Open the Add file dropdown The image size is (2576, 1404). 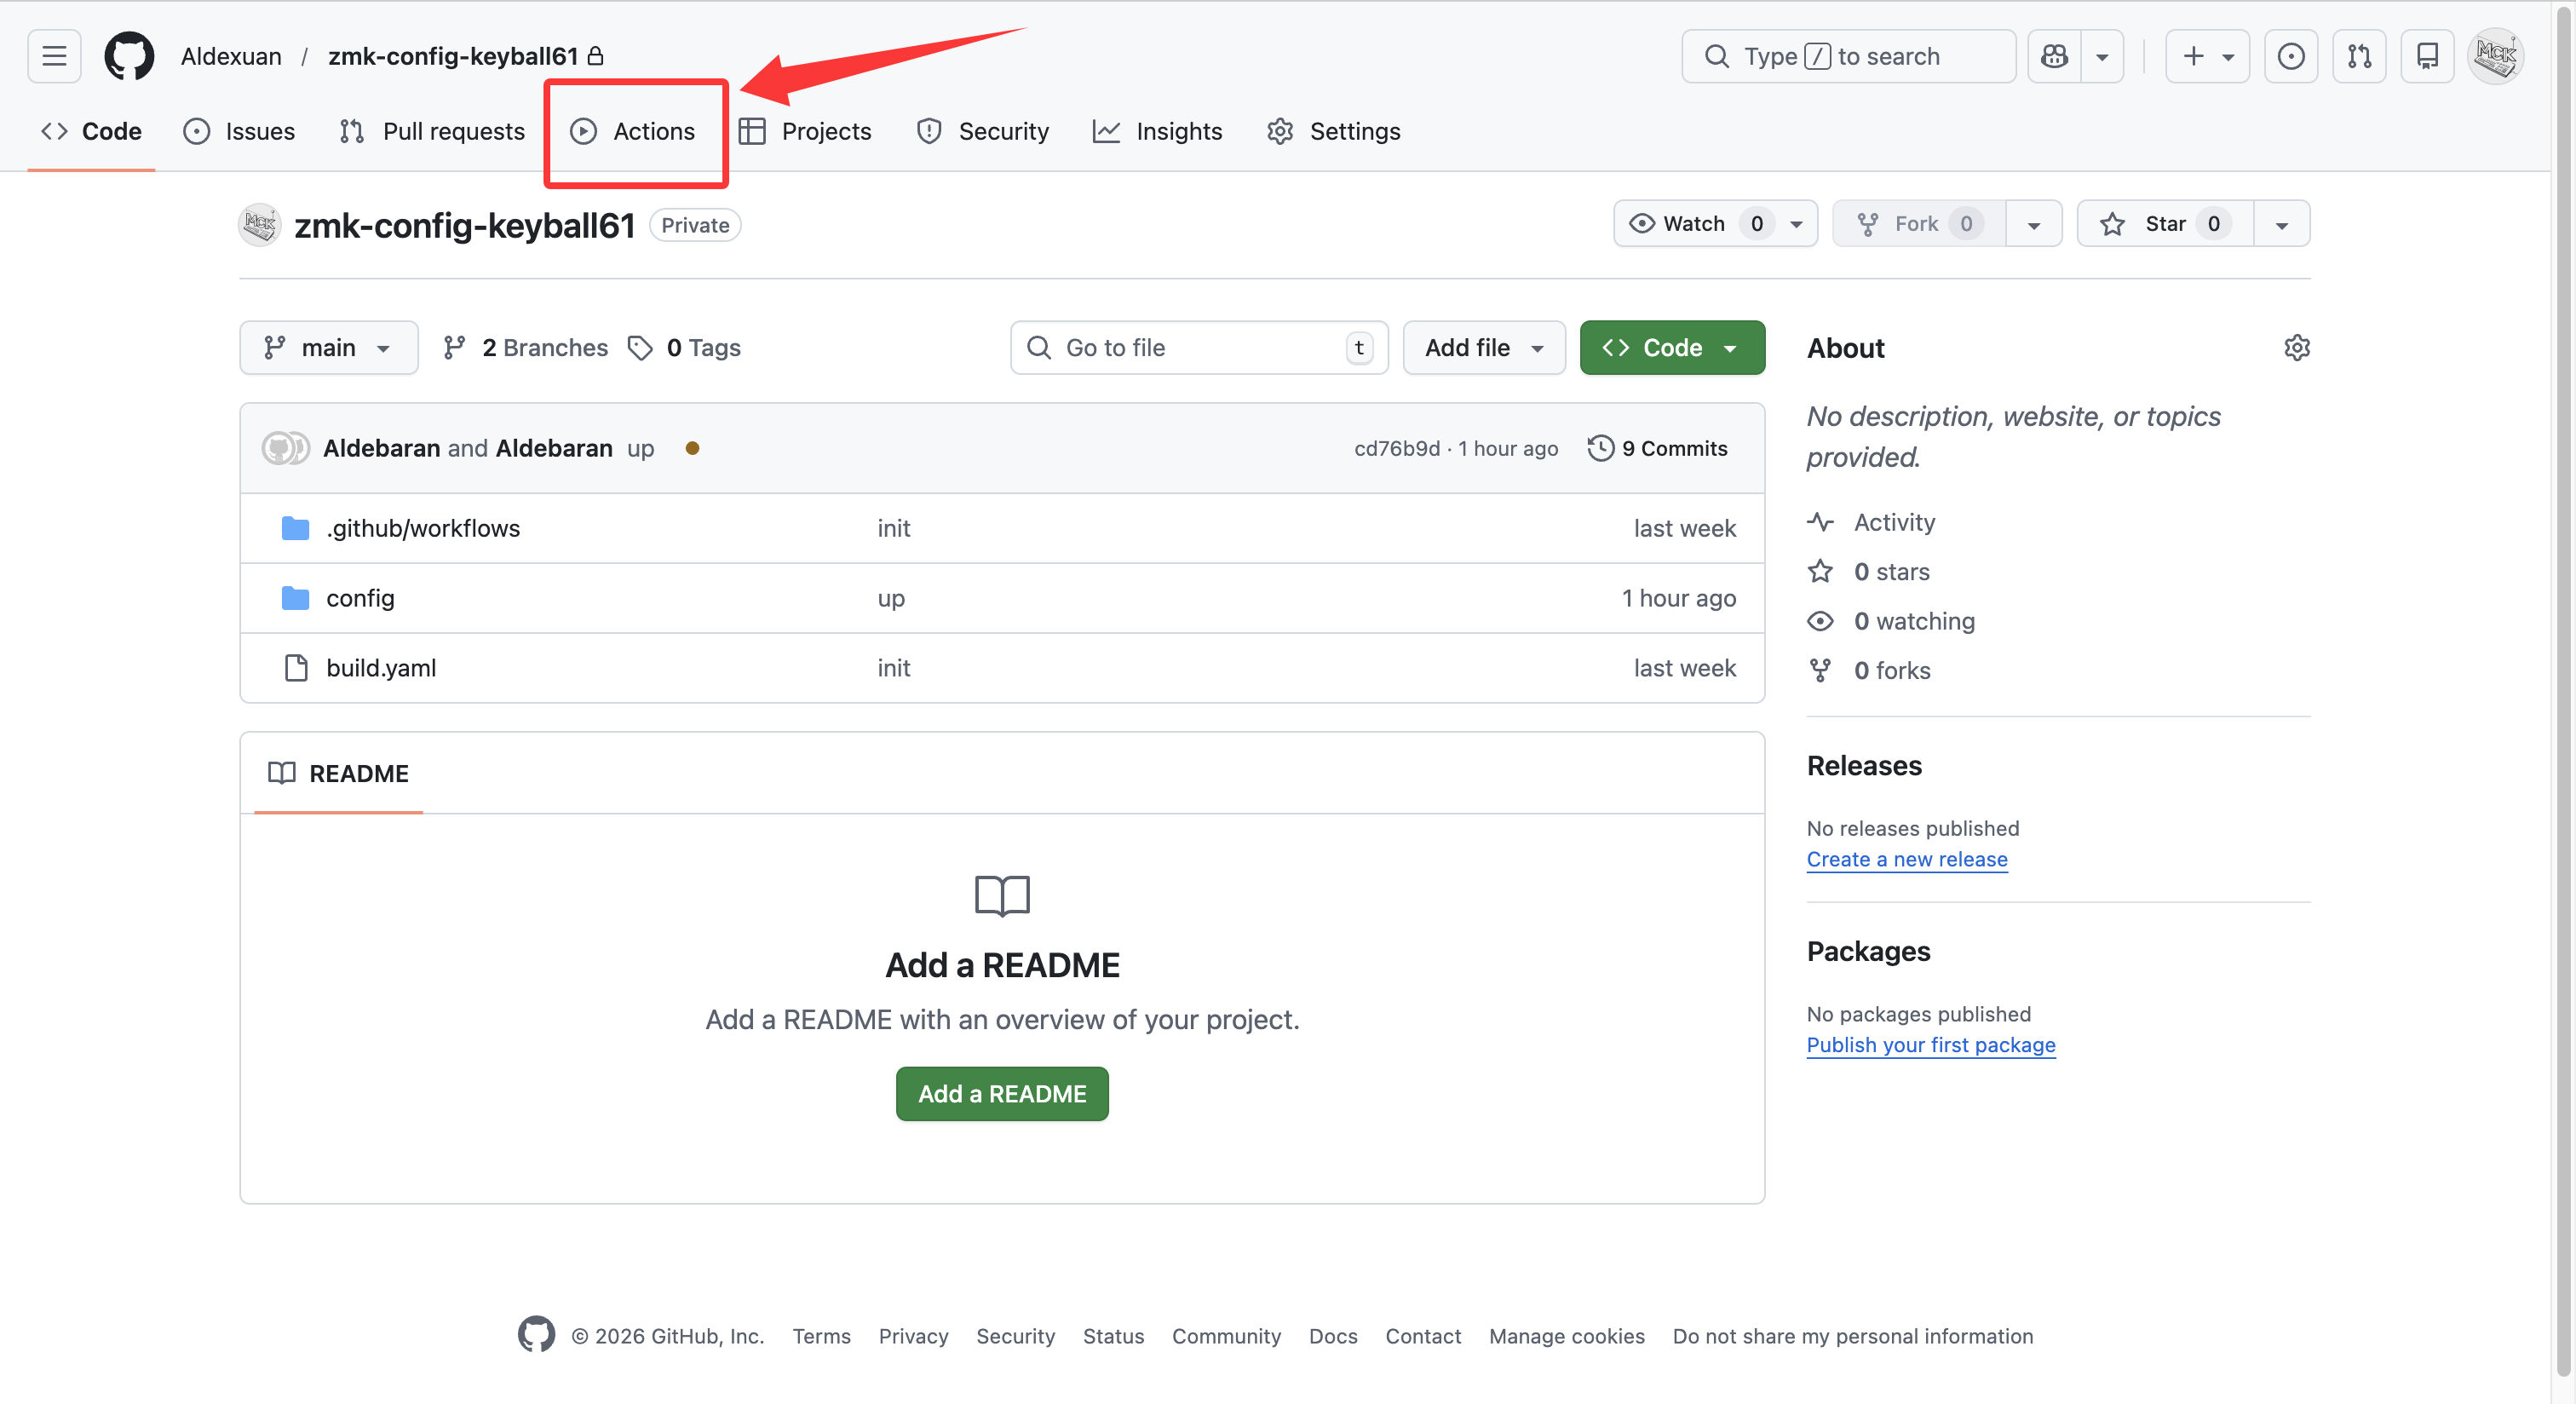pyautogui.click(x=1483, y=347)
